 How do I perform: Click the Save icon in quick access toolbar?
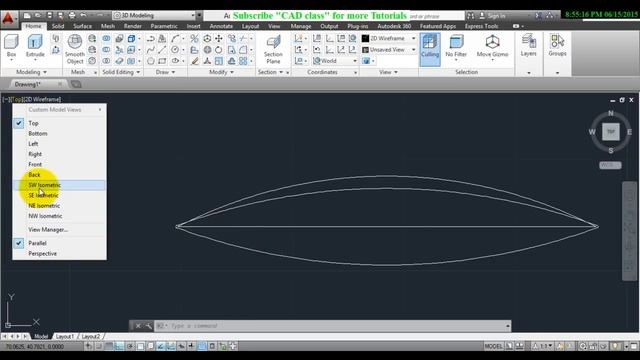point(49,16)
